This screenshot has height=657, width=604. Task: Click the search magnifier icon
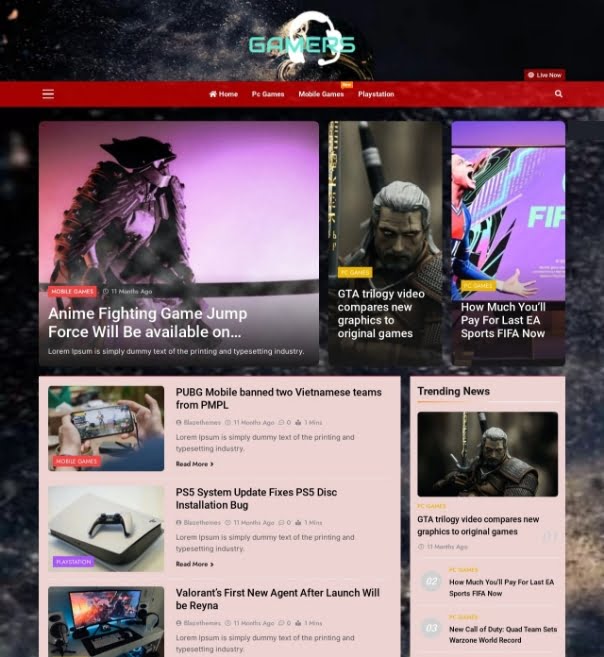point(558,94)
